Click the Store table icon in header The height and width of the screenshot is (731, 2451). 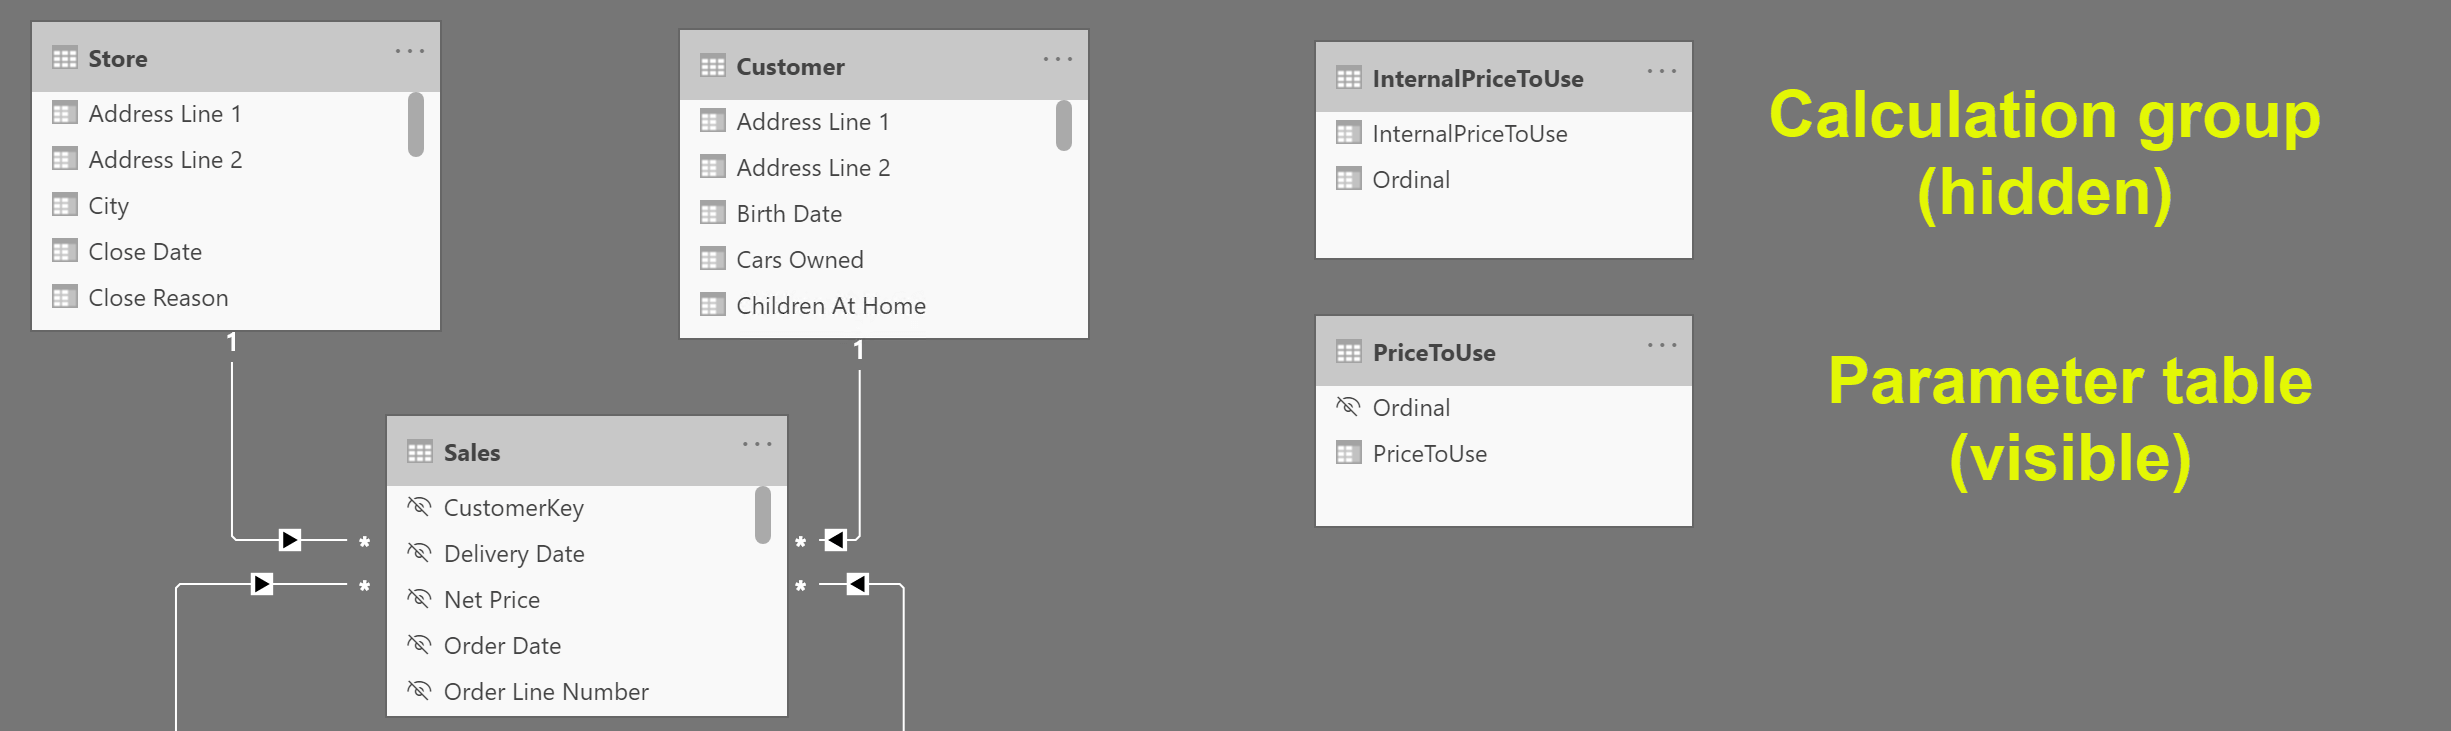tap(65, 58)
